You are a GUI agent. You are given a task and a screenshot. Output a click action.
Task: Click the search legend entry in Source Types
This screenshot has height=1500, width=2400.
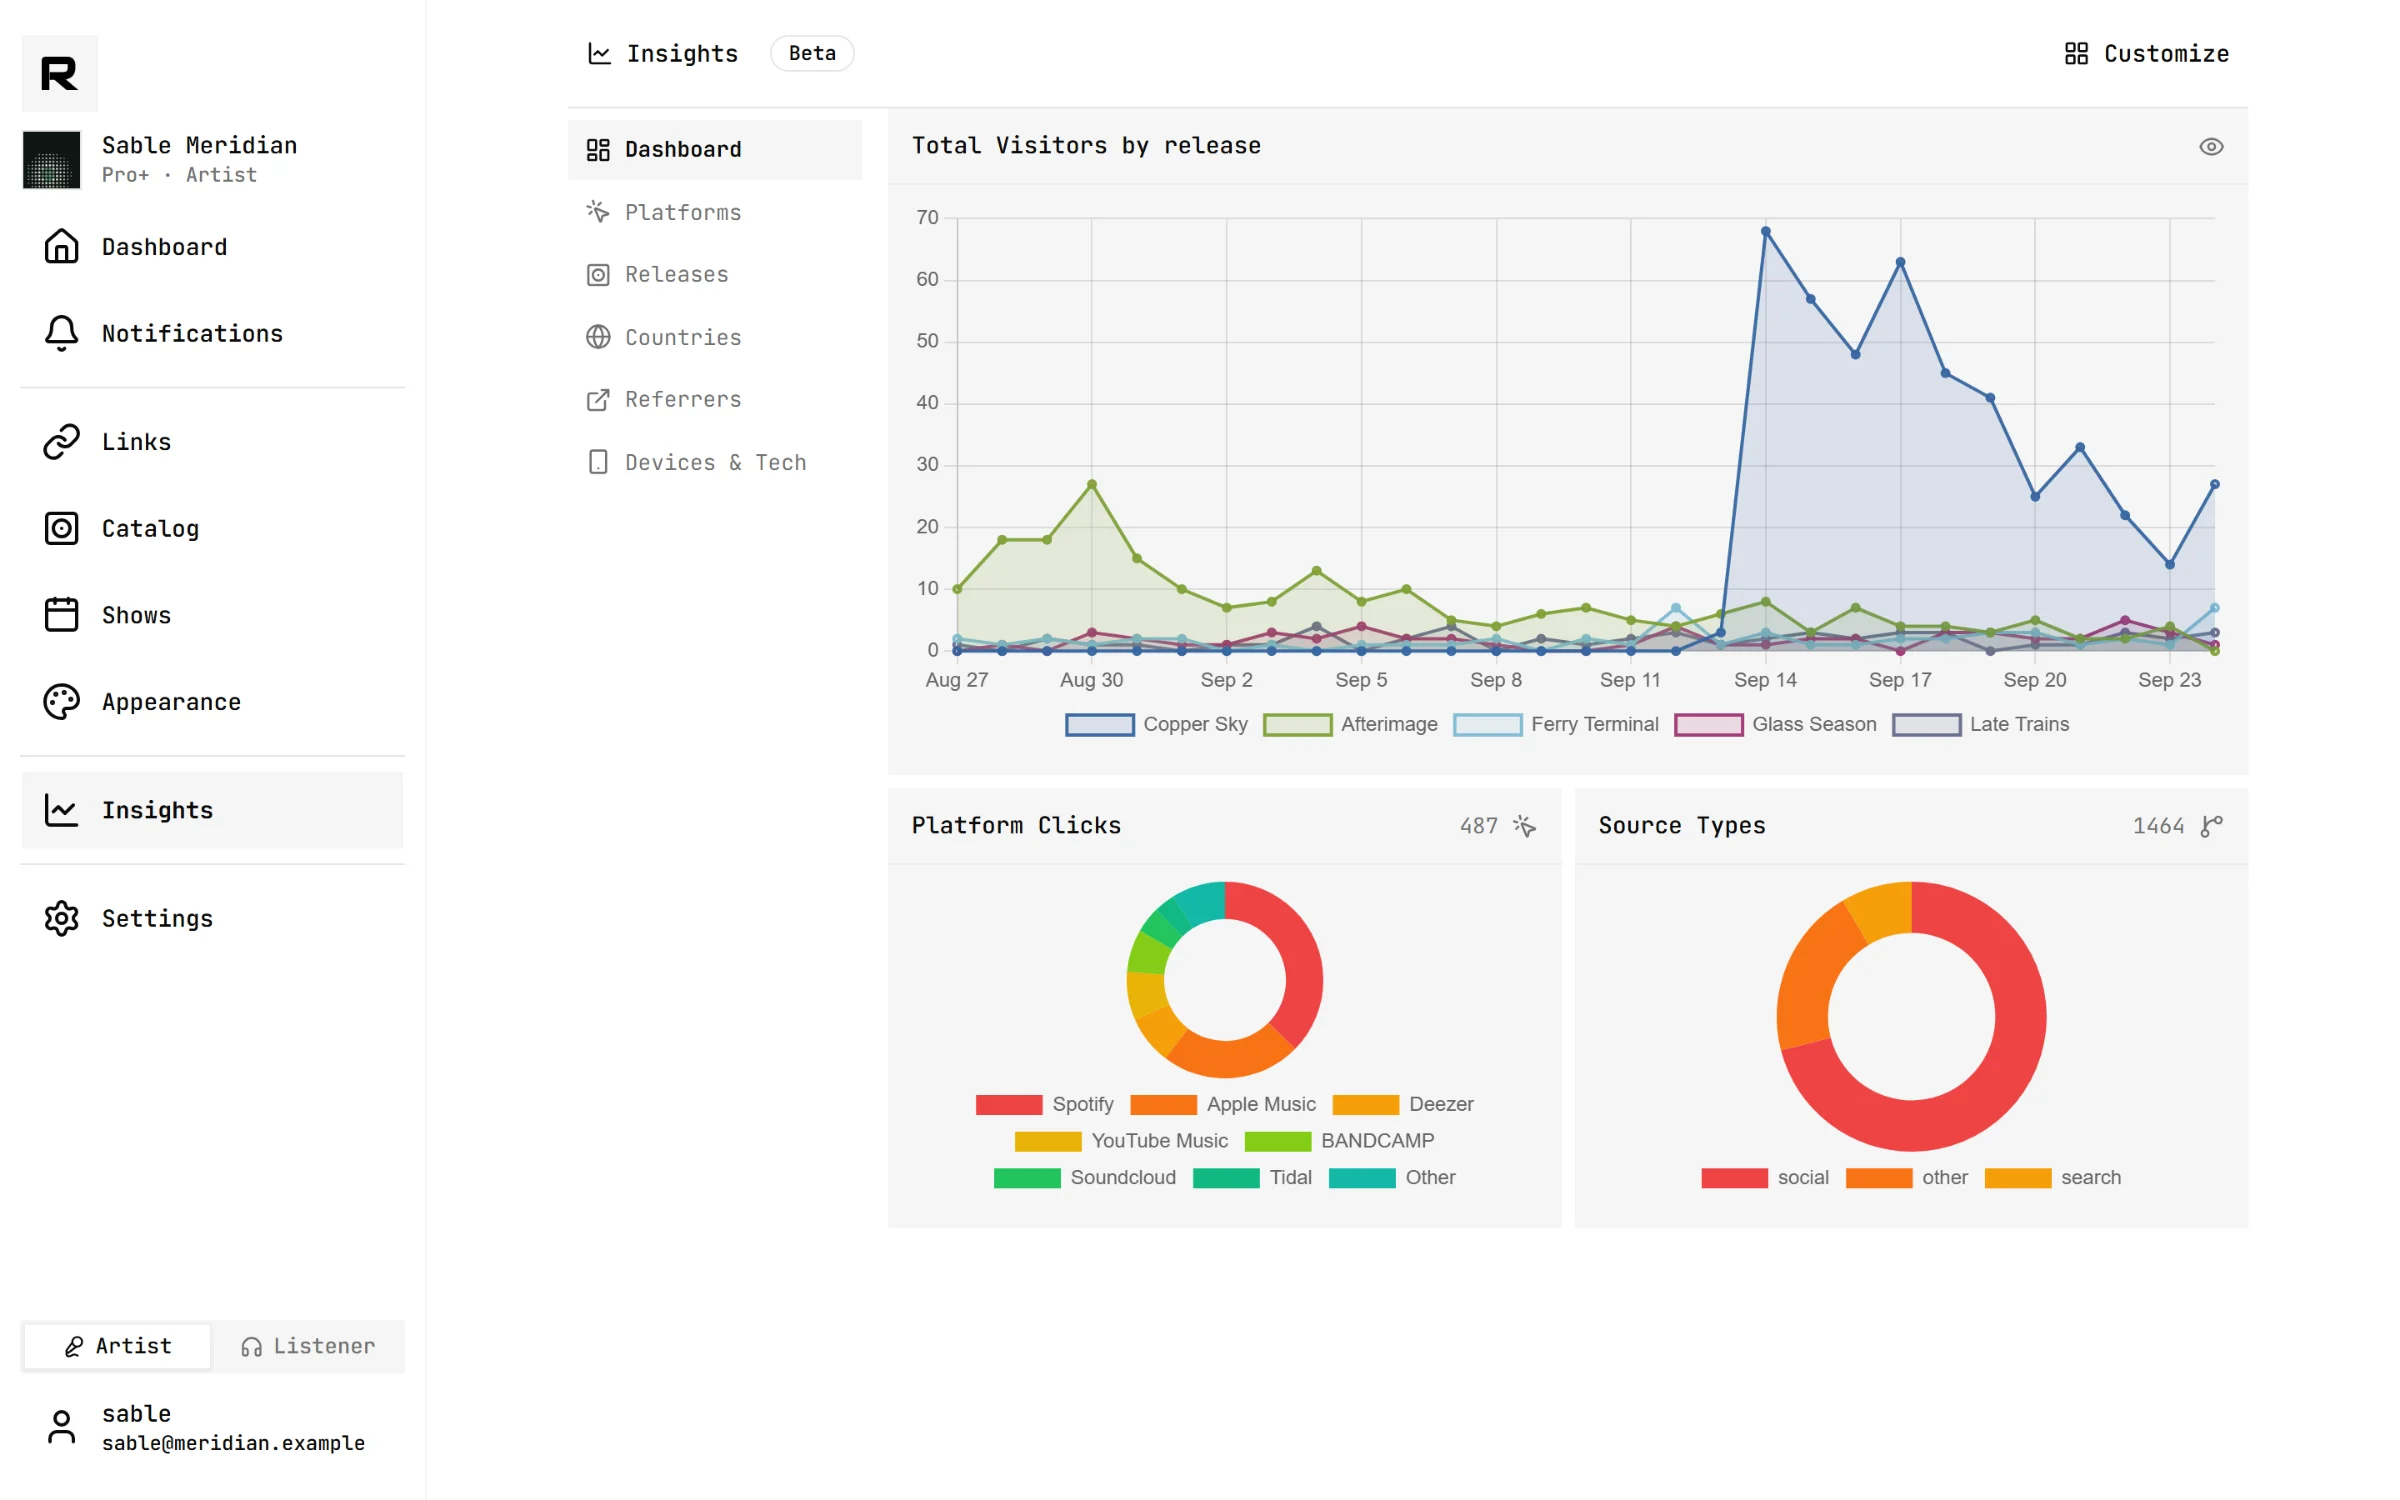[2053, 1177]
